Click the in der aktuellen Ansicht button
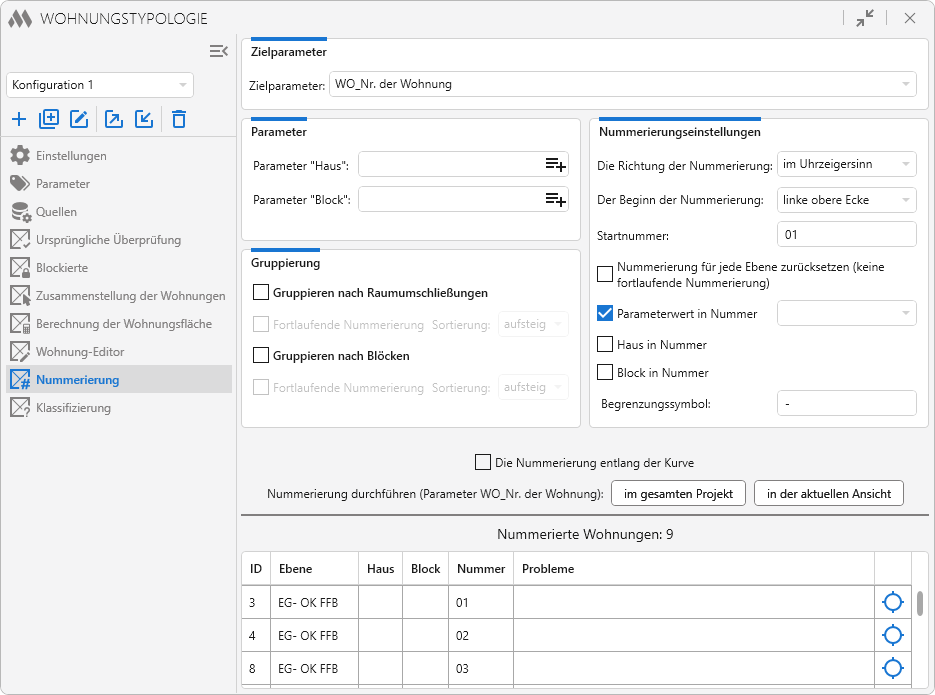 829,493
